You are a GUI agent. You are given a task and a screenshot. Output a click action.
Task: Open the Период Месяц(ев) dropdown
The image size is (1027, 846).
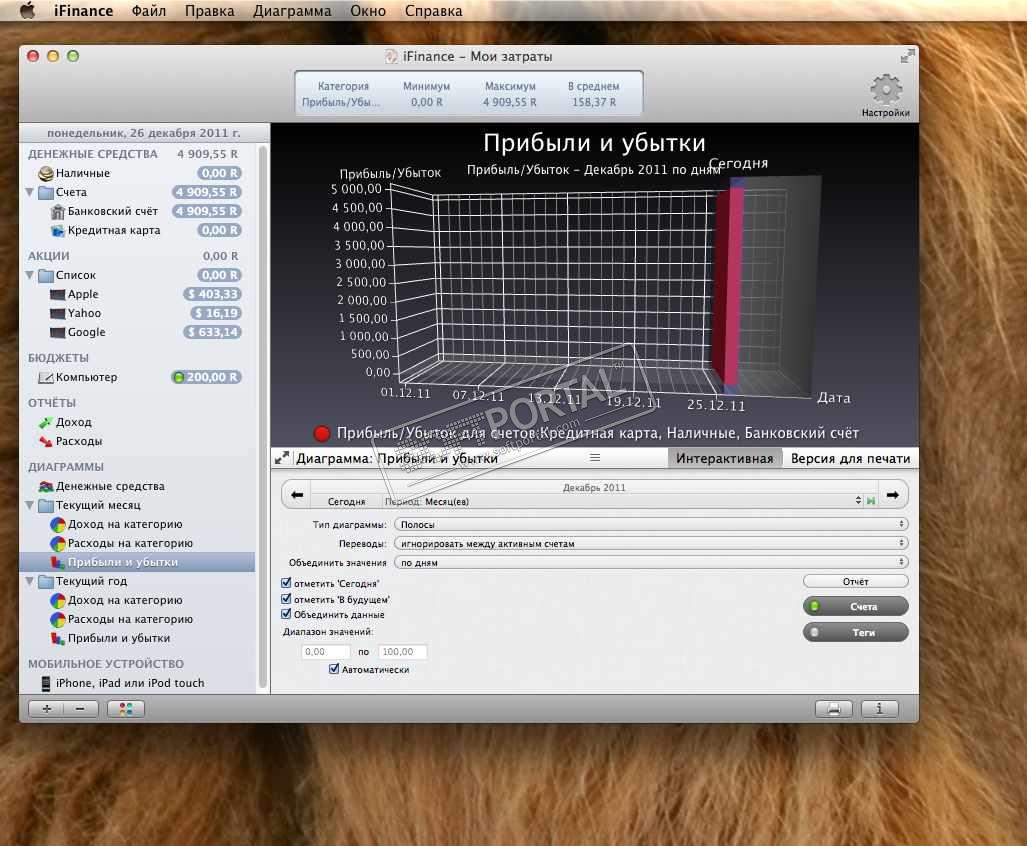624,502
